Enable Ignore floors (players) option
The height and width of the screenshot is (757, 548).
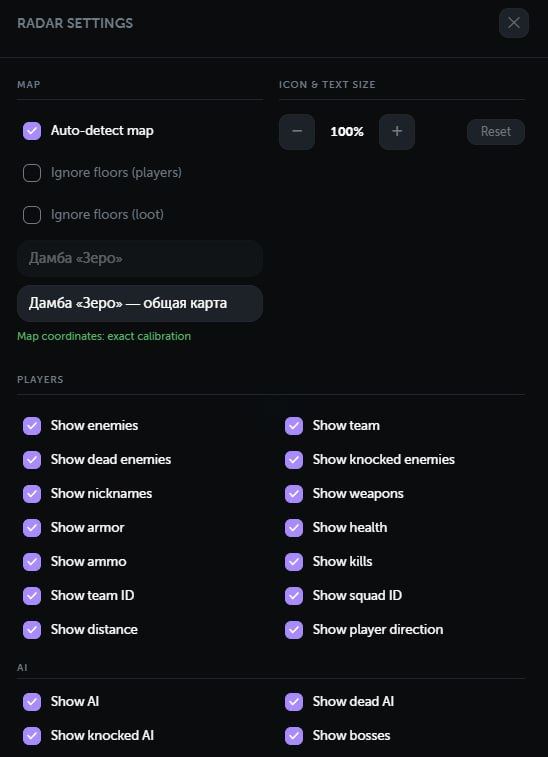pyautogui.click(x=32, y=173)
